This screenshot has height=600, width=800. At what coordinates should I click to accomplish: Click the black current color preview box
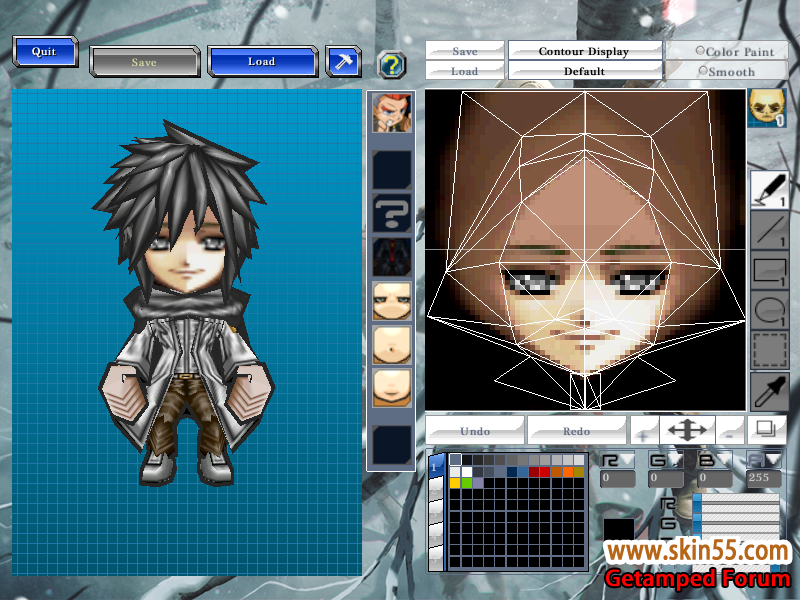(x=619, y=531)
